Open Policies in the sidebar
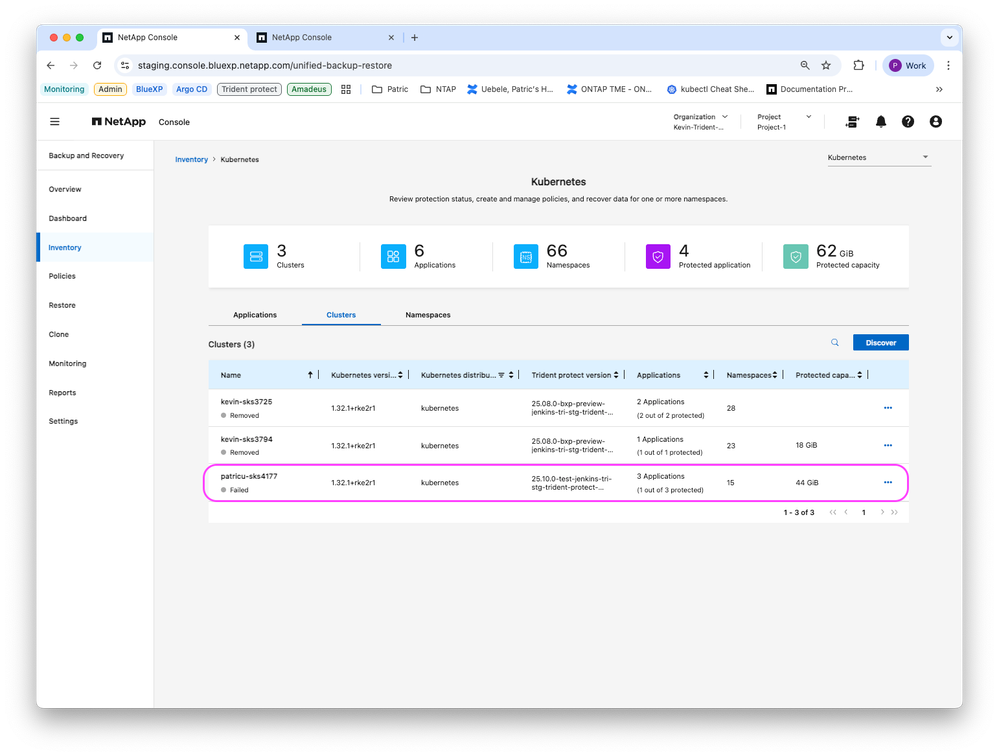This screenshot has width=999, height=756. [x=62, y=276]
